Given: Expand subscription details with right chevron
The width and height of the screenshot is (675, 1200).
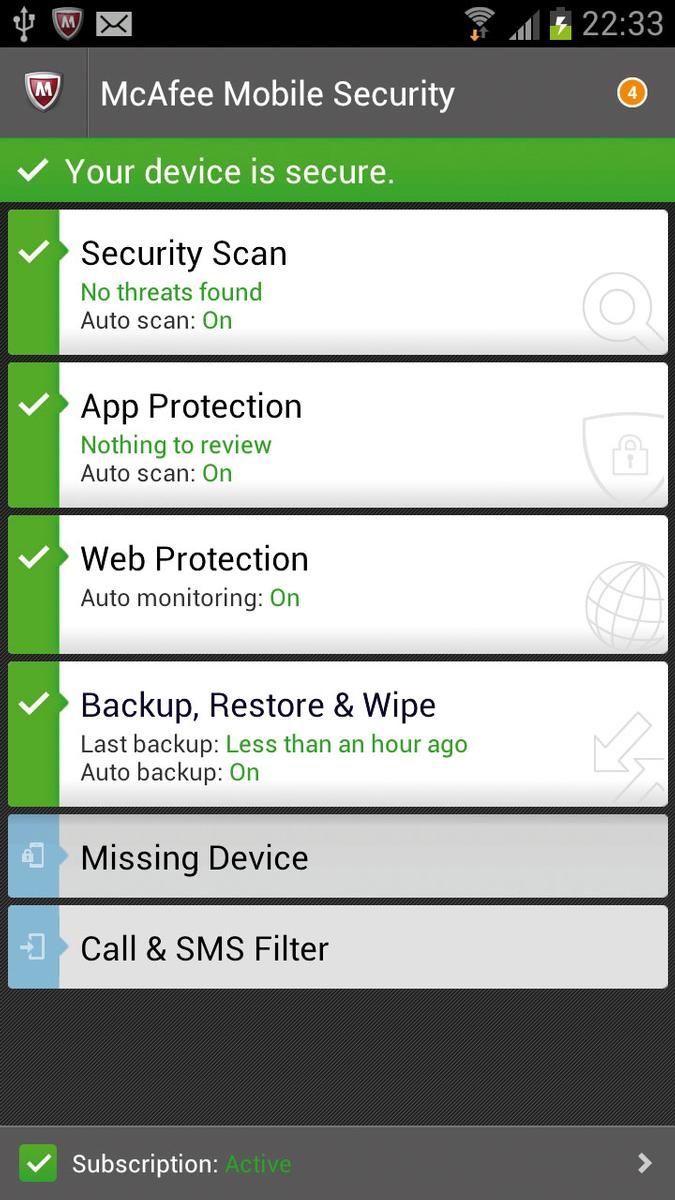Looking at the screenshot, I should tap(645, 1163).
